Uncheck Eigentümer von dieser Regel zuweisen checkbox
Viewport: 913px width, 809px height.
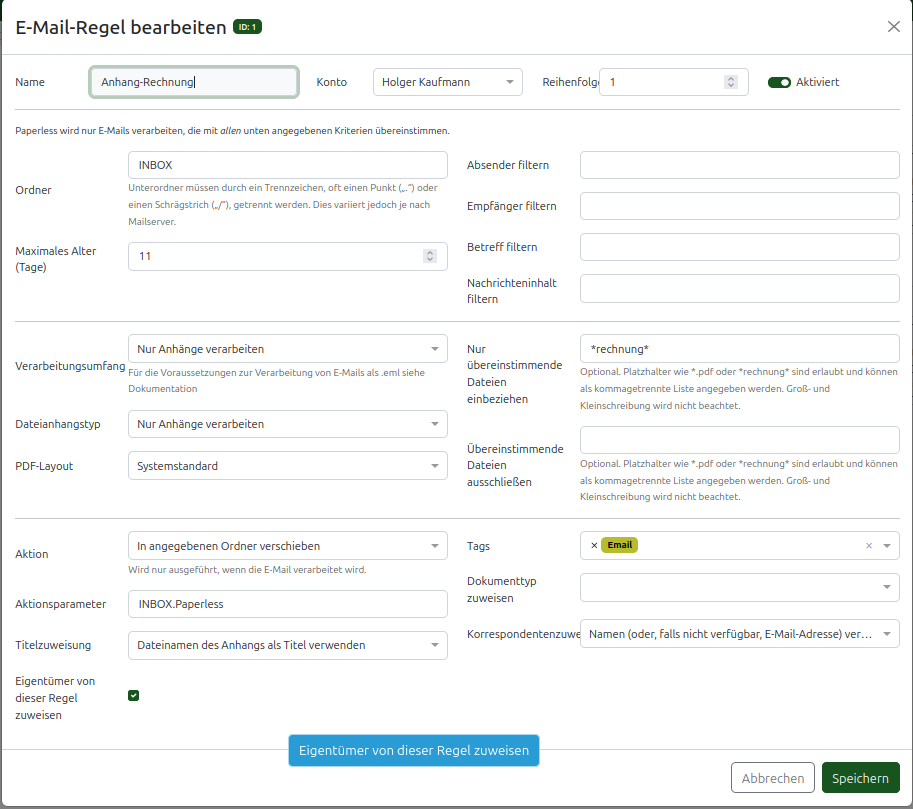point(133,695)
